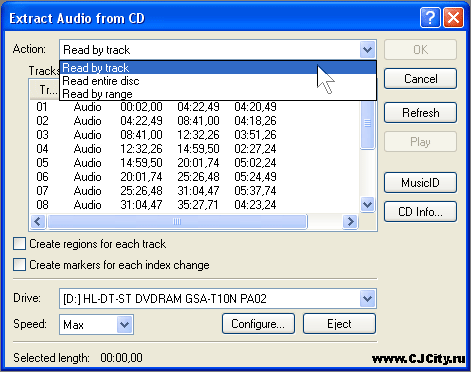The image size is (471, 372).
Task: Enable 'Create markers for each index change'
Action: tap(19, 265)
